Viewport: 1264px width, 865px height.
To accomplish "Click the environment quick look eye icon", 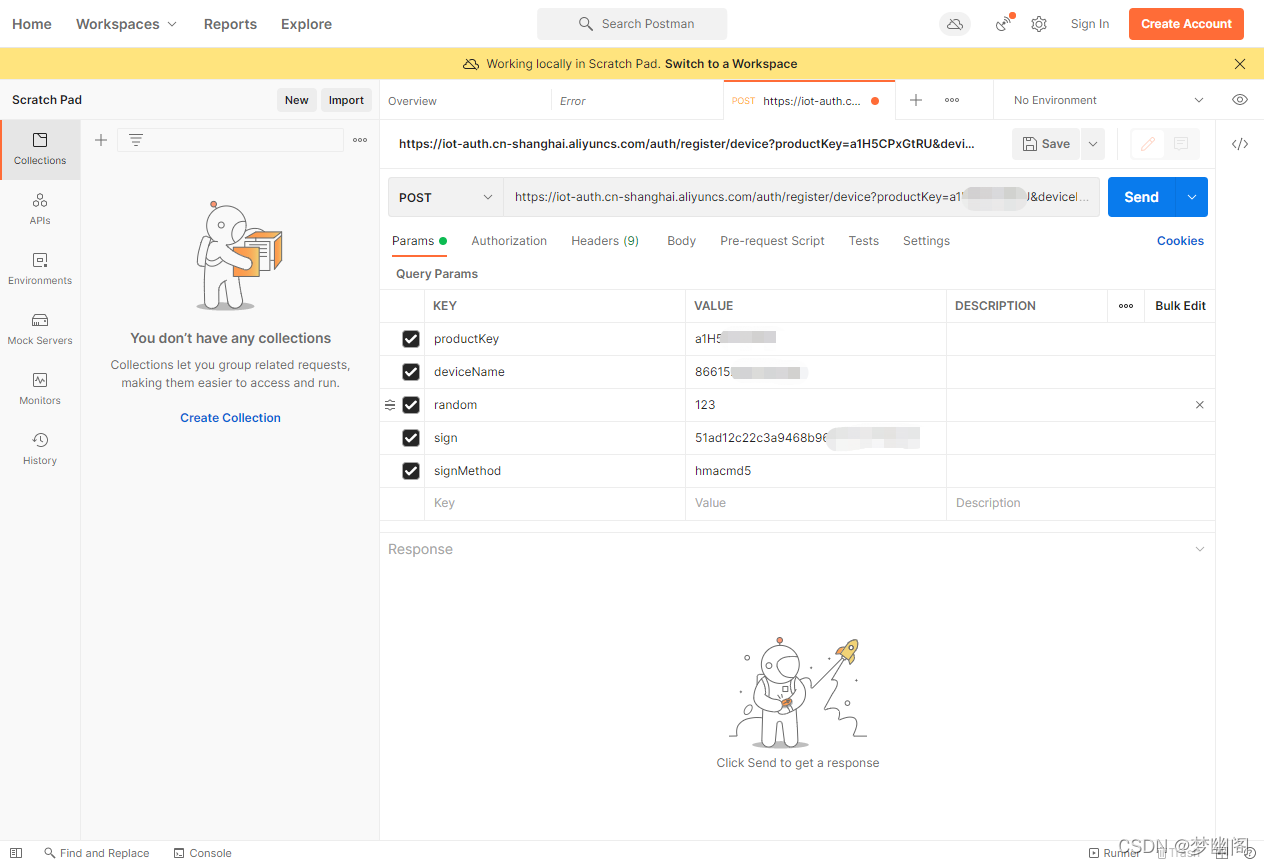I will coord(1240,100).
